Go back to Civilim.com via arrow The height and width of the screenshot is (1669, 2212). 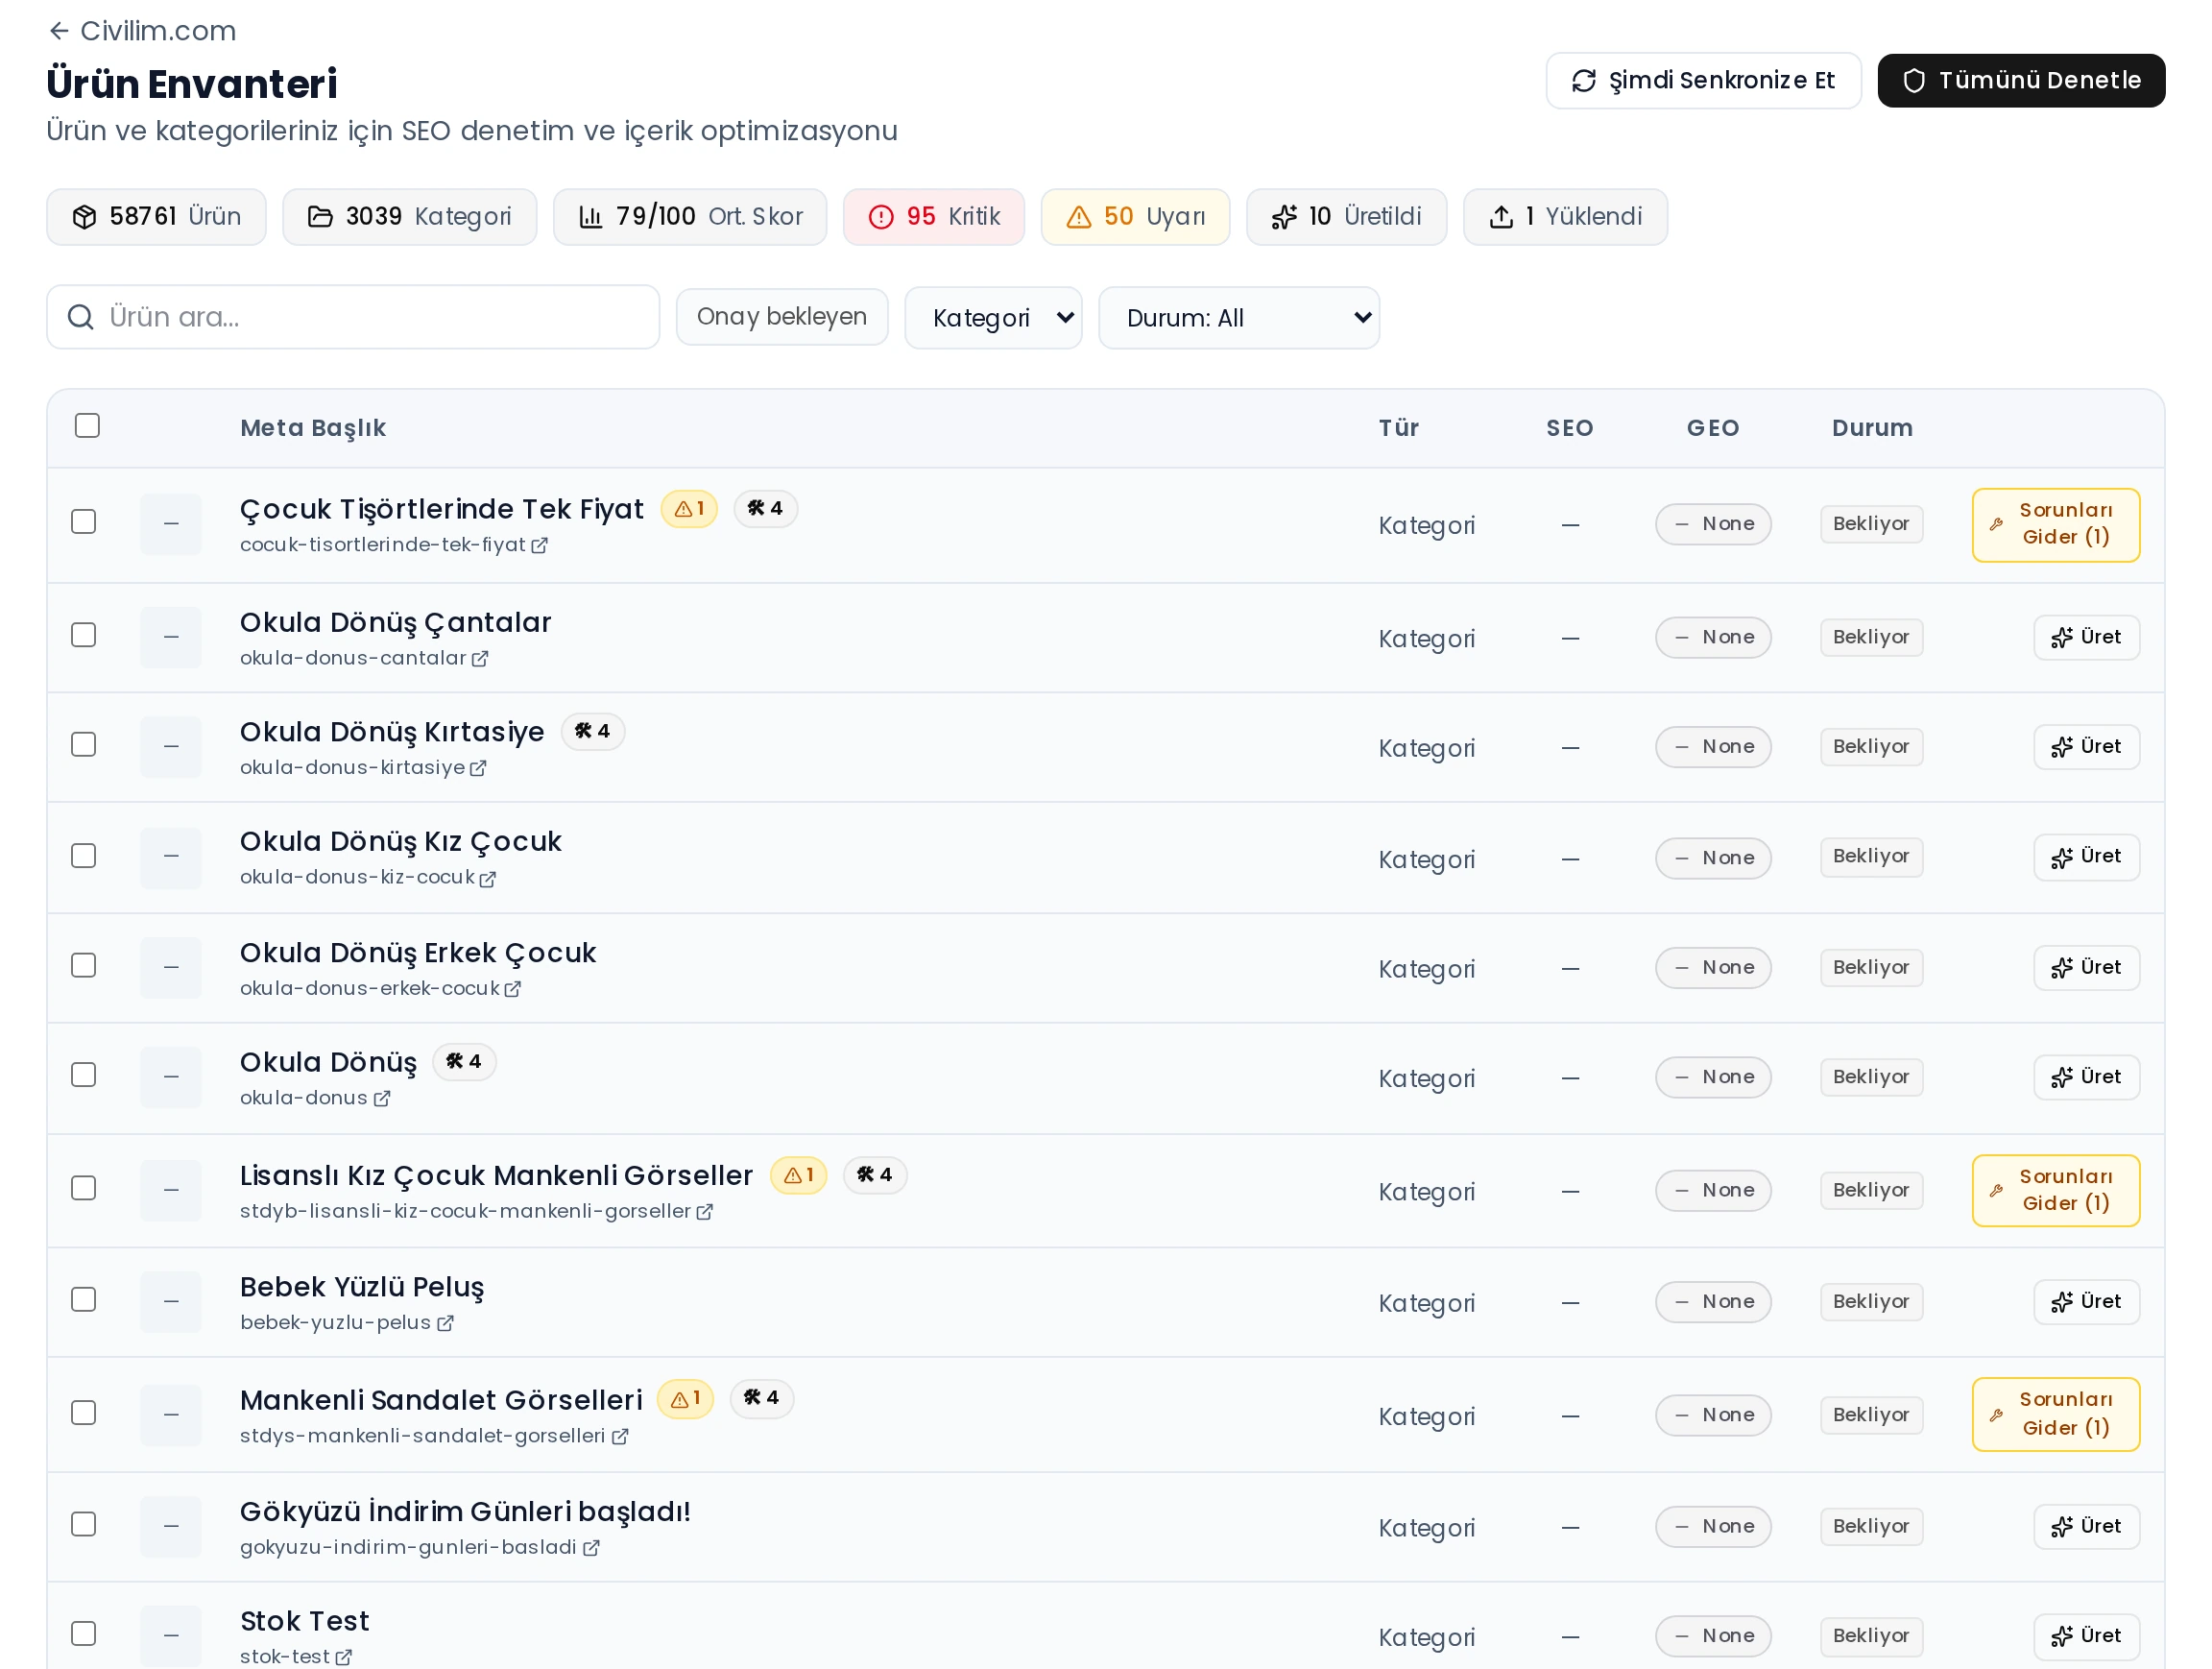click(x=59, y=31)
